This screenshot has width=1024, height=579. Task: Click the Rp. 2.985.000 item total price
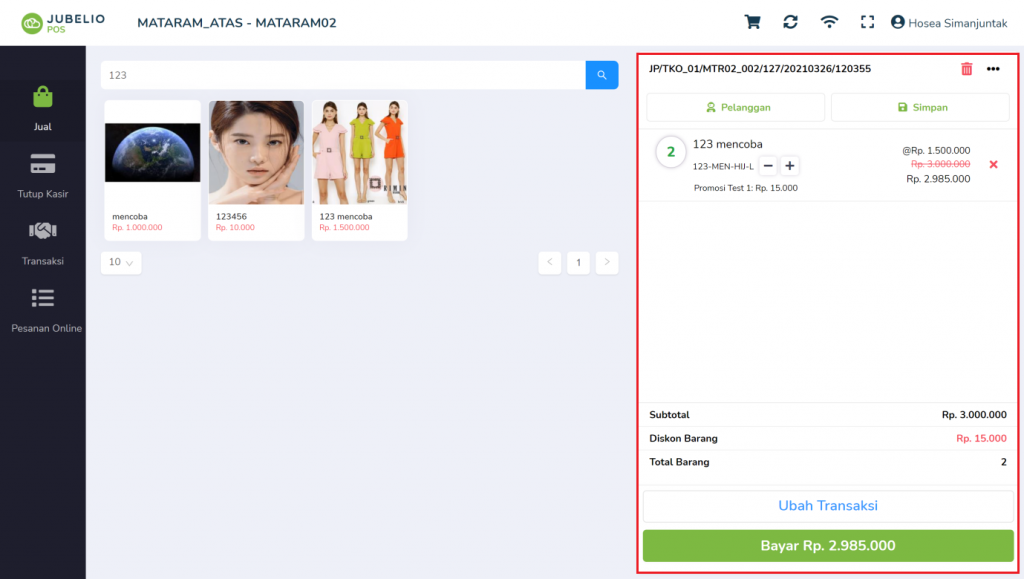tap(938, 179)
